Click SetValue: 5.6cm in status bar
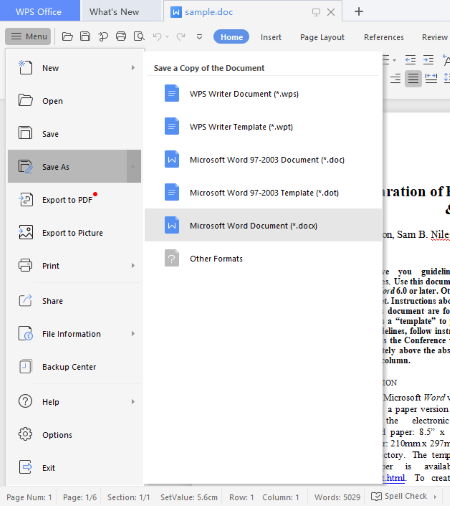 pos(189,497)
